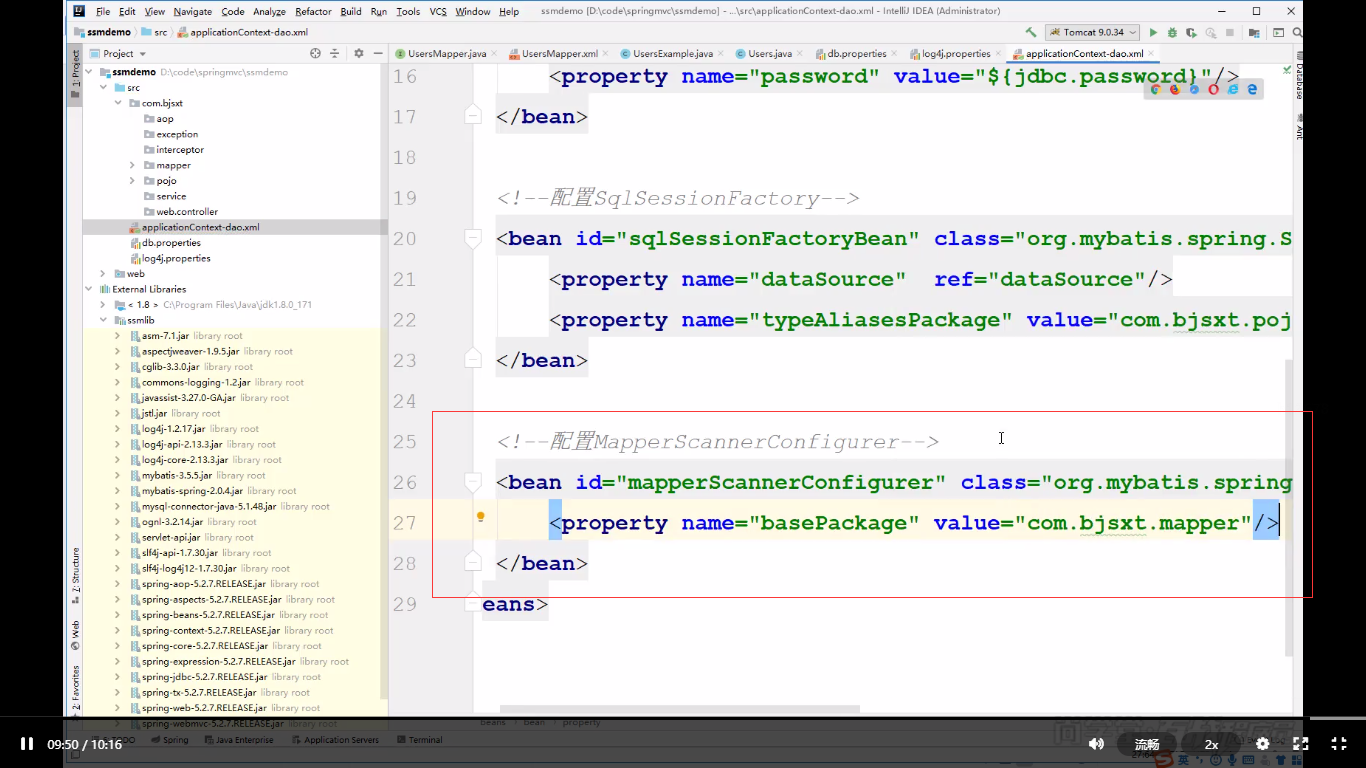Open in Chrome browser icon
Image resolution: width=1366 pixels, height=768 pixels.
tap(1156, 89)
